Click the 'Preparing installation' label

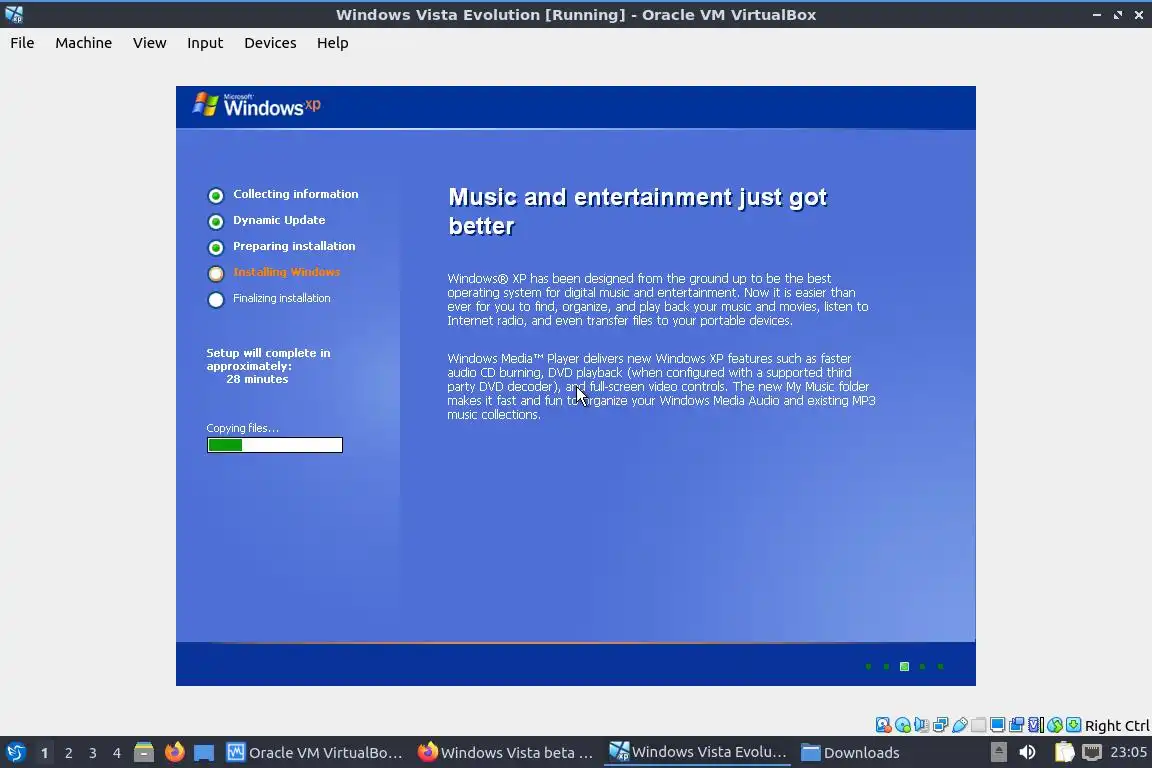(294, 245)
